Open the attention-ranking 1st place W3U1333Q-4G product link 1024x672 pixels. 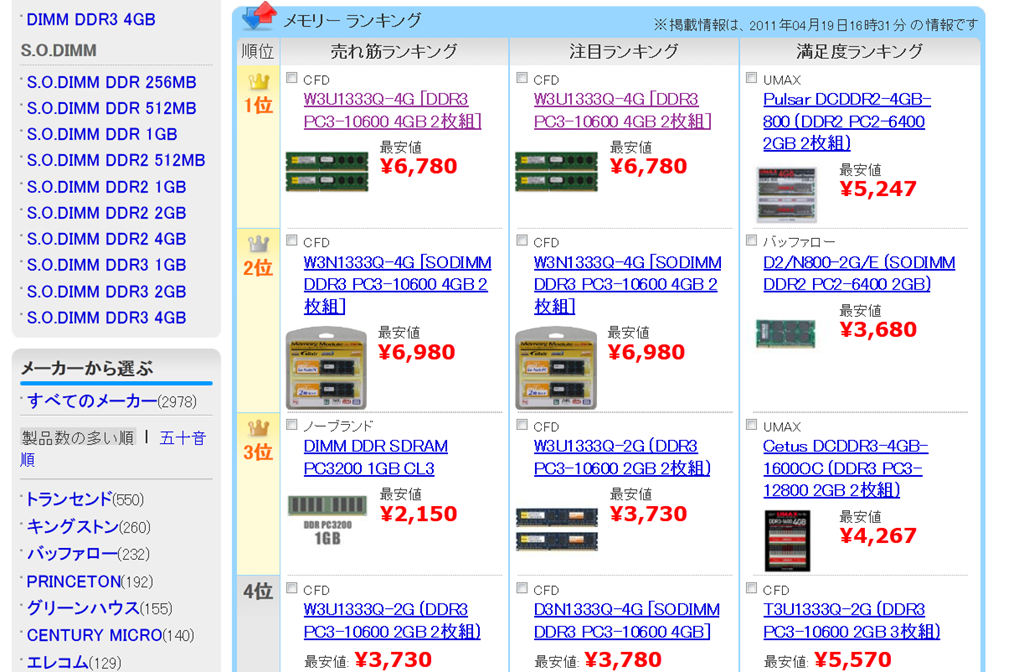point(622,110)
